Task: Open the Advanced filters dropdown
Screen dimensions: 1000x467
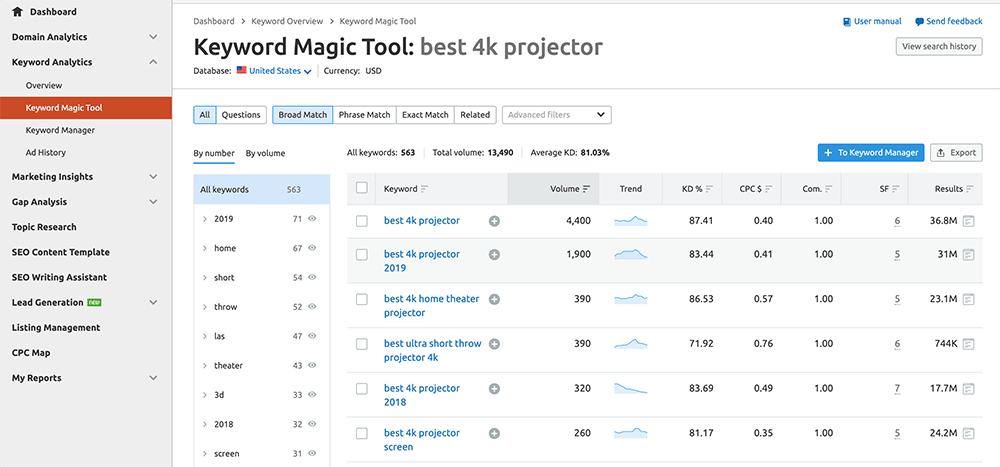Action: pyautogui.click(x=556, y=115)
